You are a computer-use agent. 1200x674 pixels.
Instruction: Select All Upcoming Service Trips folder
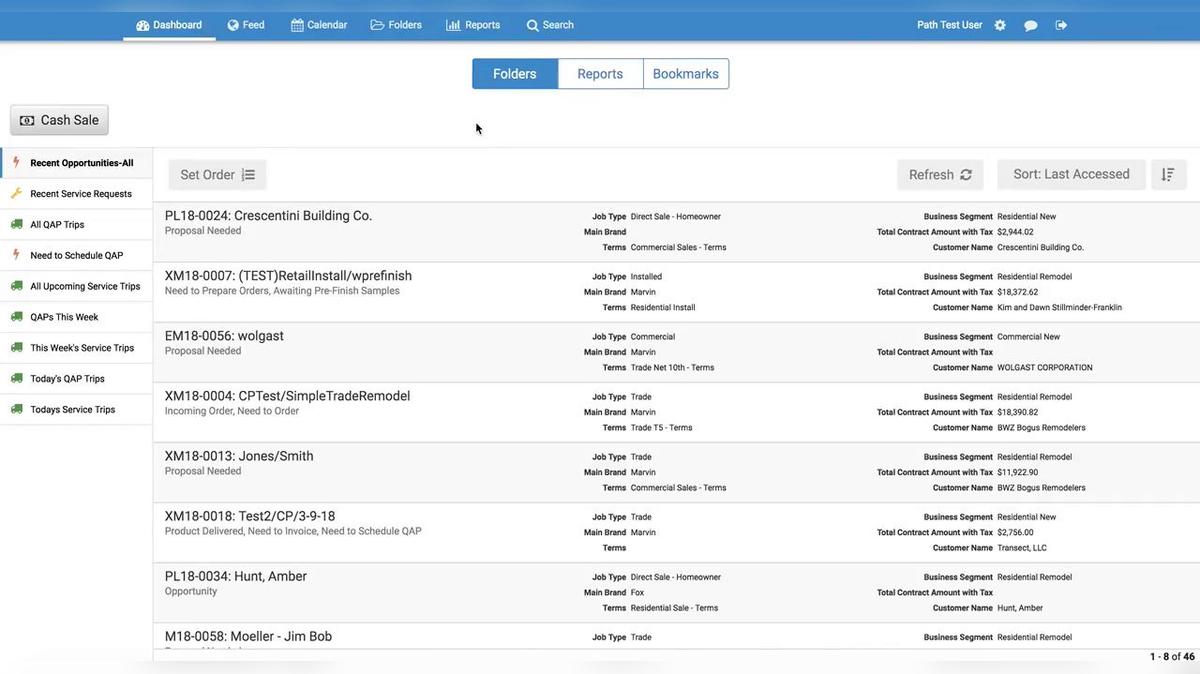(x=76, y=286)
